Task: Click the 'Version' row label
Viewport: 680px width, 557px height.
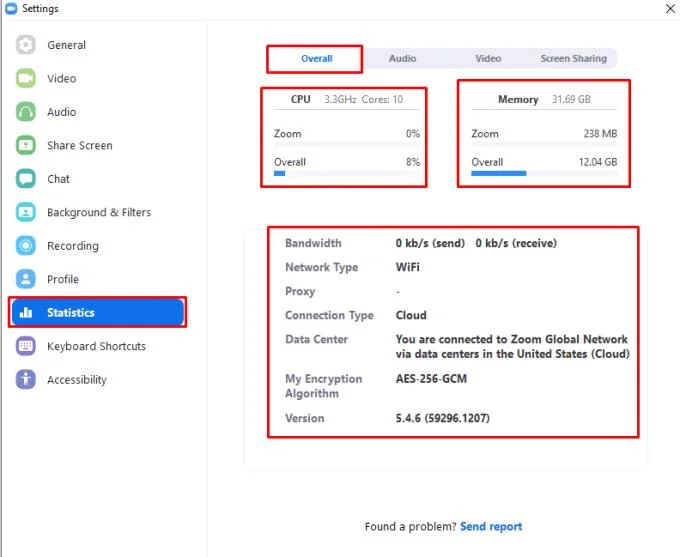Action: click(304, 418)
